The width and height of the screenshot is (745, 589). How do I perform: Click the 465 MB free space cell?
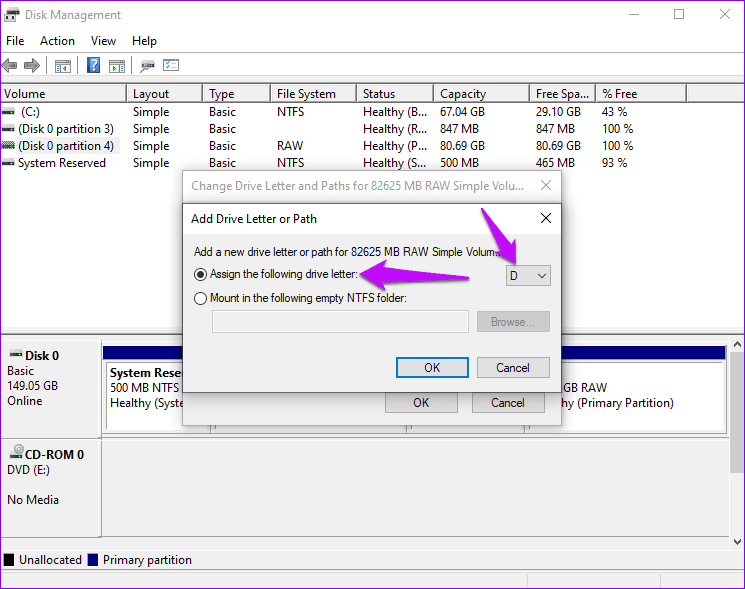tap(555, 163)
